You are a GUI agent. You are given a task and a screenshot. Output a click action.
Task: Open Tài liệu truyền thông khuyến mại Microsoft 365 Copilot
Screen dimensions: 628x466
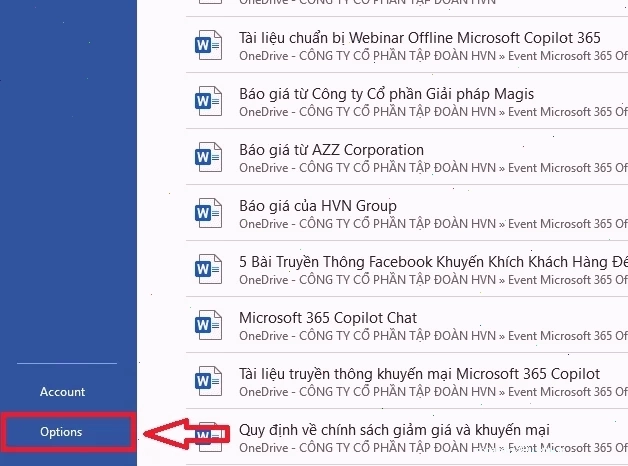point(419,374)
